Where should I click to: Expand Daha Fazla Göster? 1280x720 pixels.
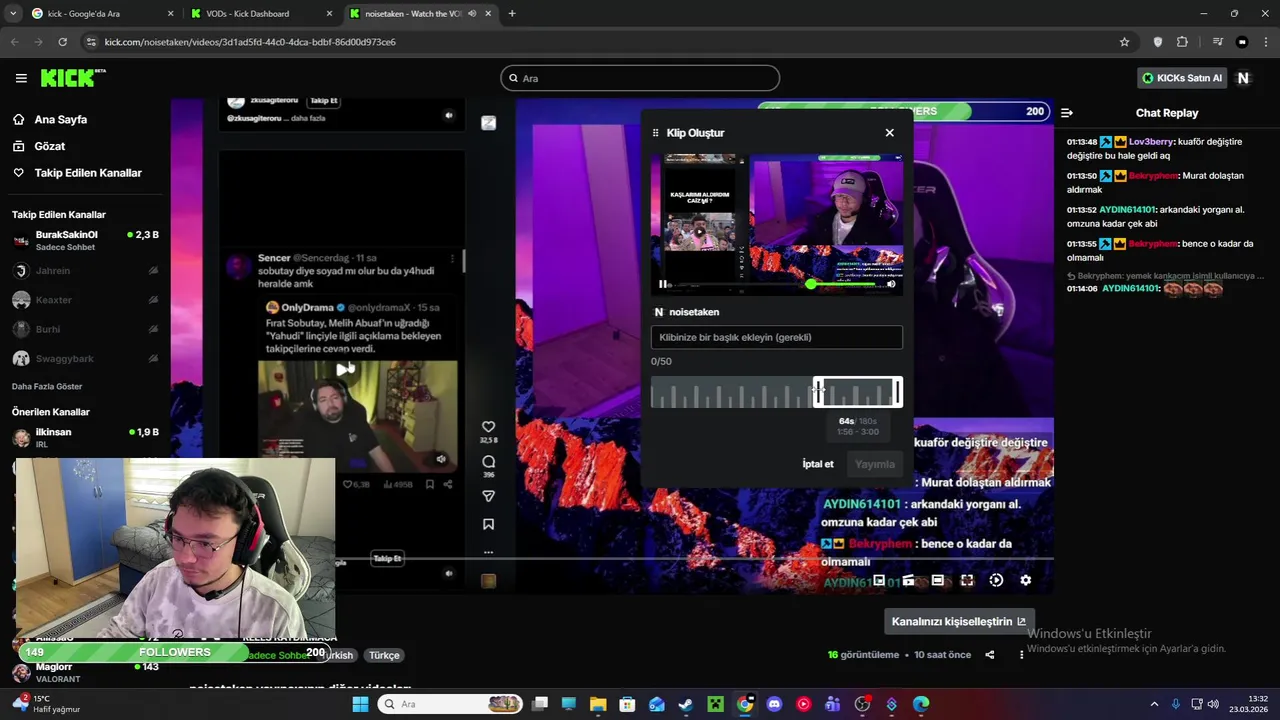(x=47, y=386)
